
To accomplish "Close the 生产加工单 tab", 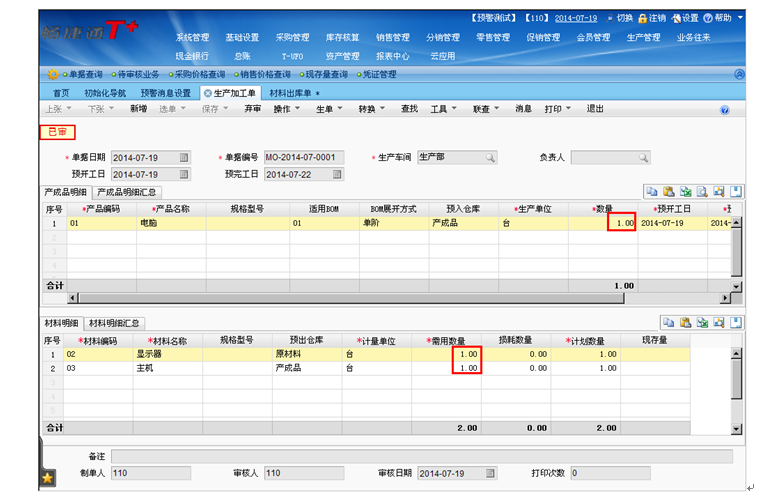I will (x=208, y=92).
